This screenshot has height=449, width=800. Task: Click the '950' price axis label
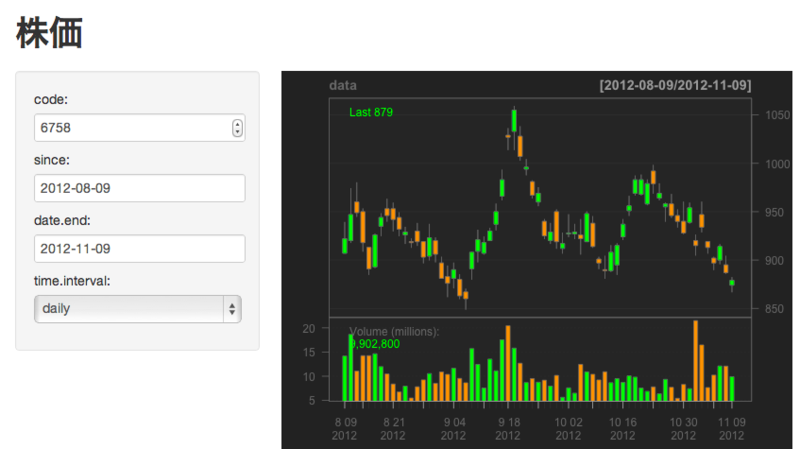774,212
